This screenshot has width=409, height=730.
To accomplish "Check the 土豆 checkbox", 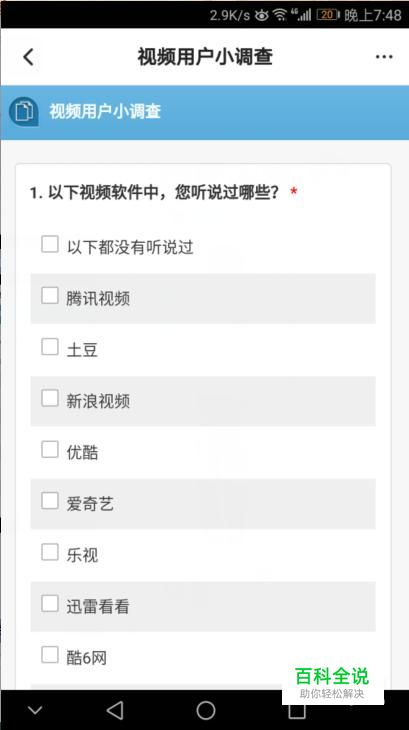I will coord(50,346).
